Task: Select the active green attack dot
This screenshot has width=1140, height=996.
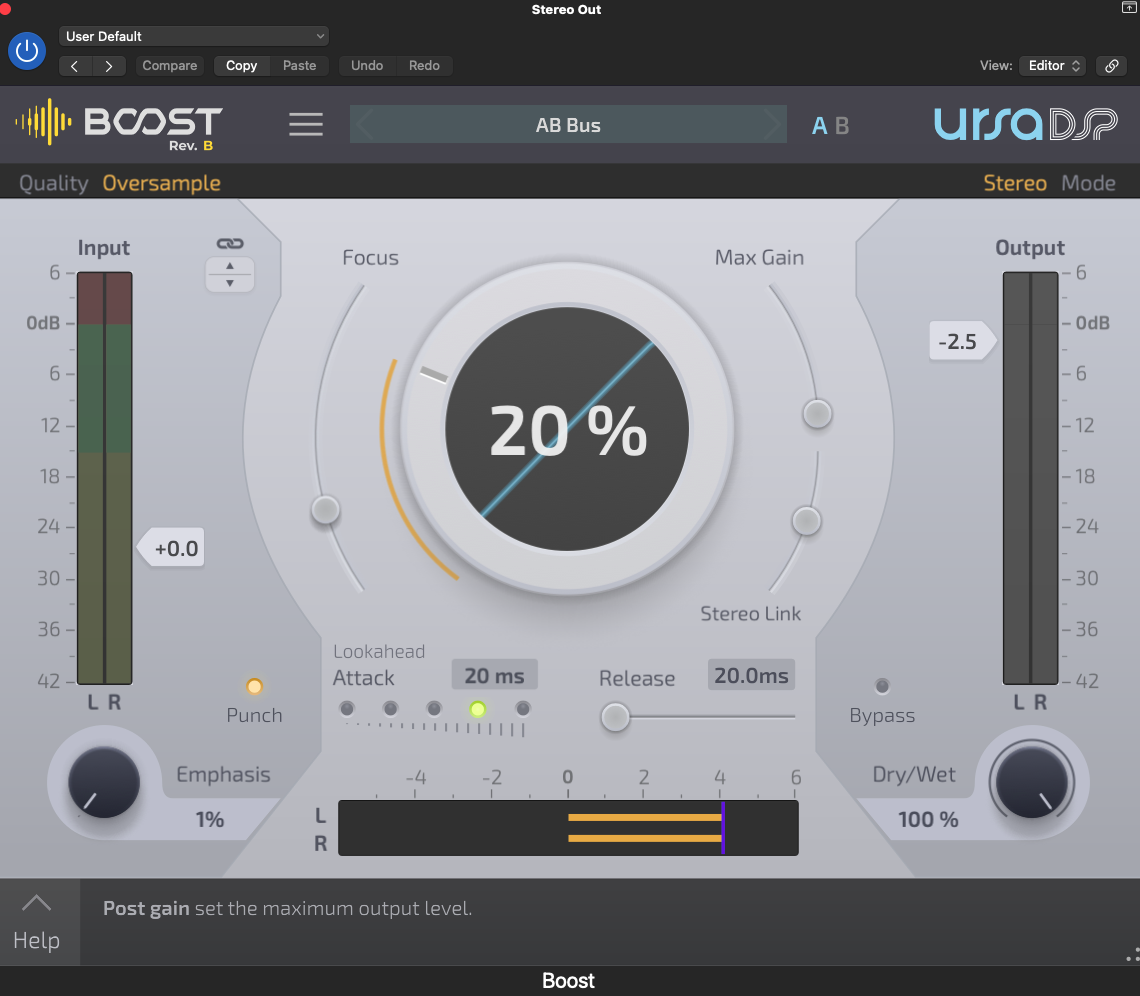Action: click(x=478, y=709)
